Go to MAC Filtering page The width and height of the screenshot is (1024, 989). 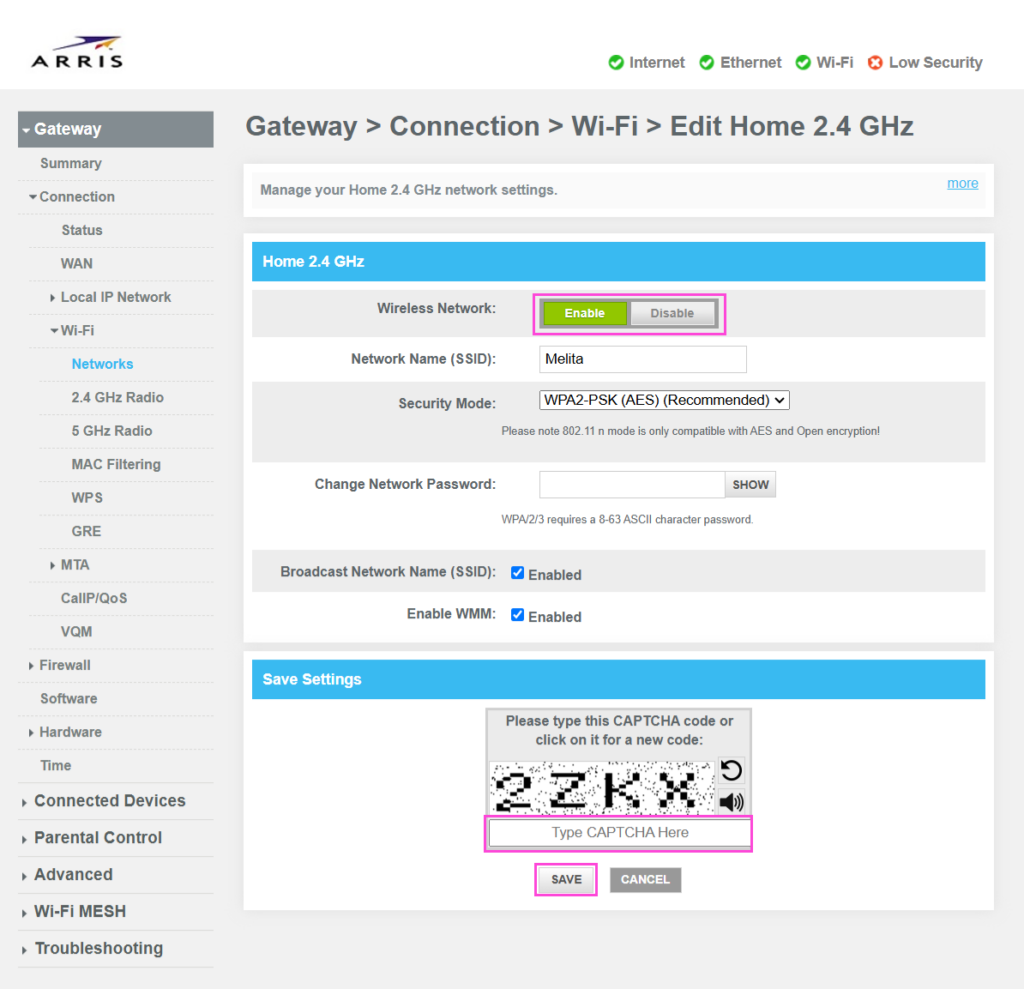pyautogui.click(x=116, y=464)
